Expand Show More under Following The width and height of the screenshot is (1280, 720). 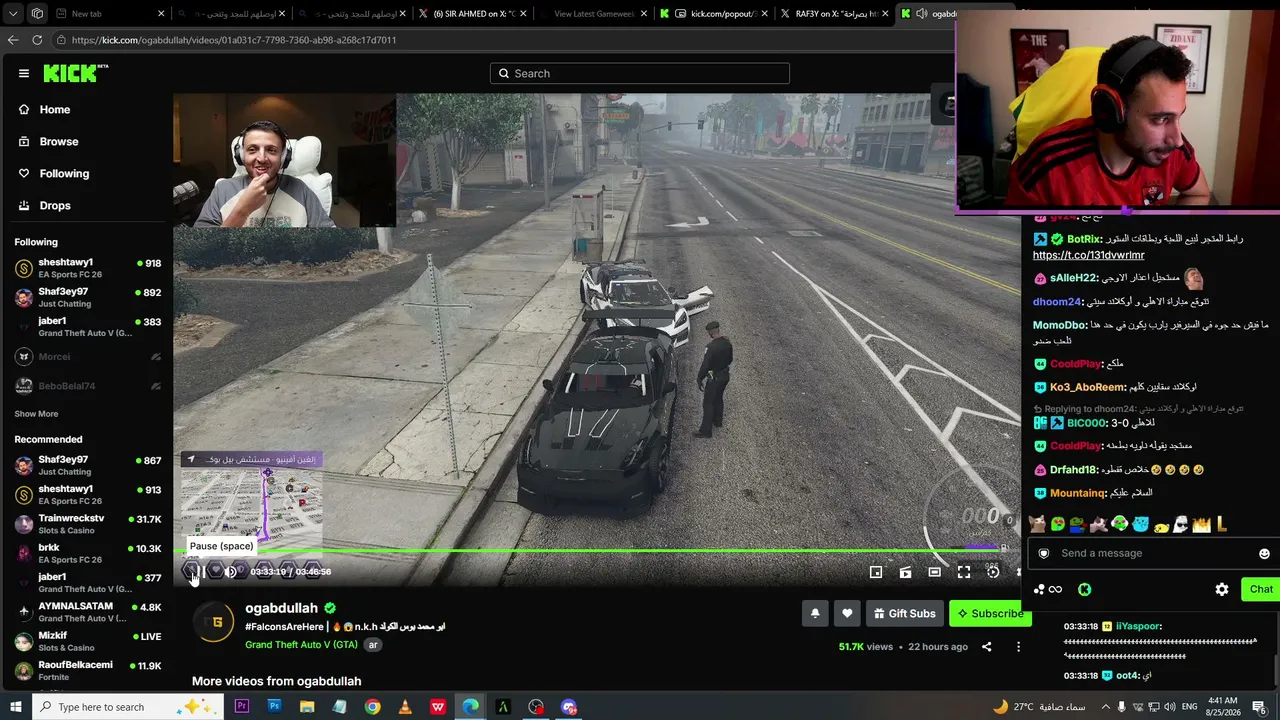click(36, 414)
